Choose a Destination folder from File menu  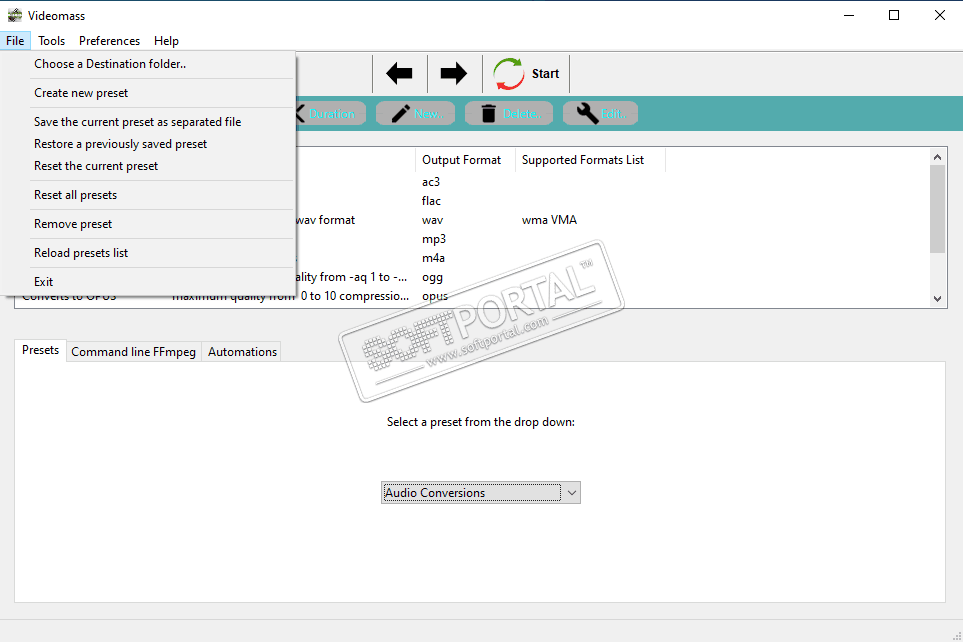(x=148, y=64)
